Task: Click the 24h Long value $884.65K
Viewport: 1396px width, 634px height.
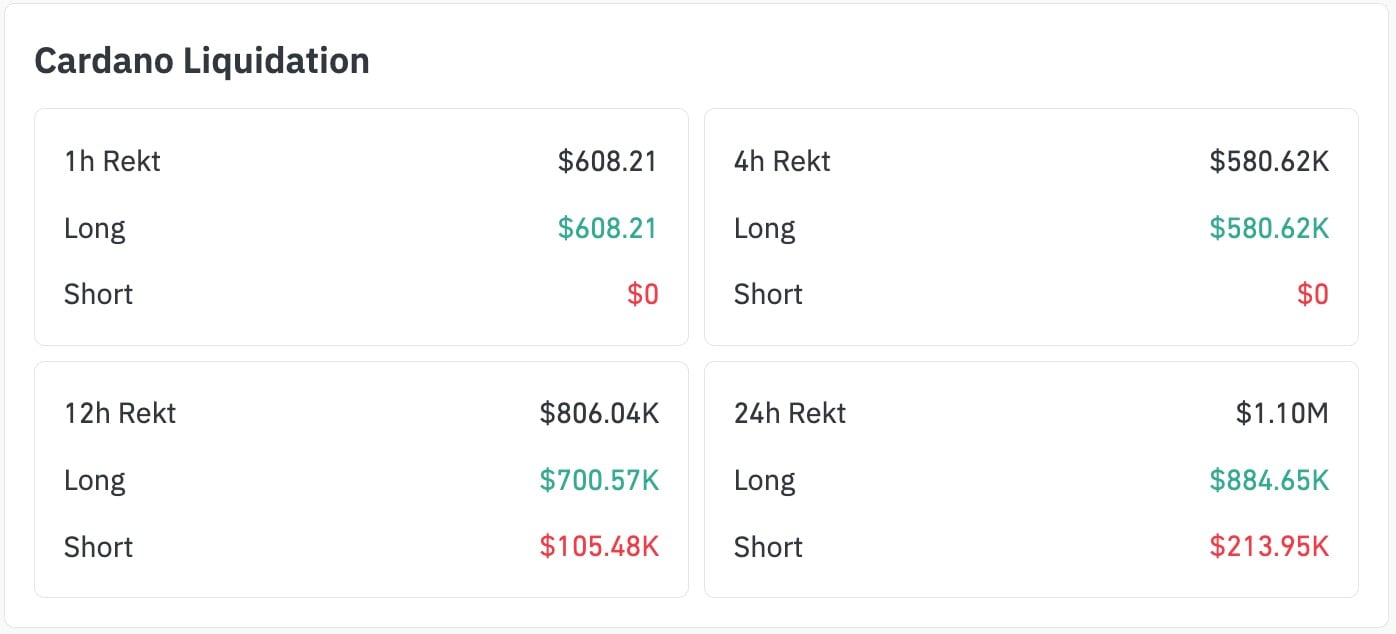Action: click(x=1268, y=480)
